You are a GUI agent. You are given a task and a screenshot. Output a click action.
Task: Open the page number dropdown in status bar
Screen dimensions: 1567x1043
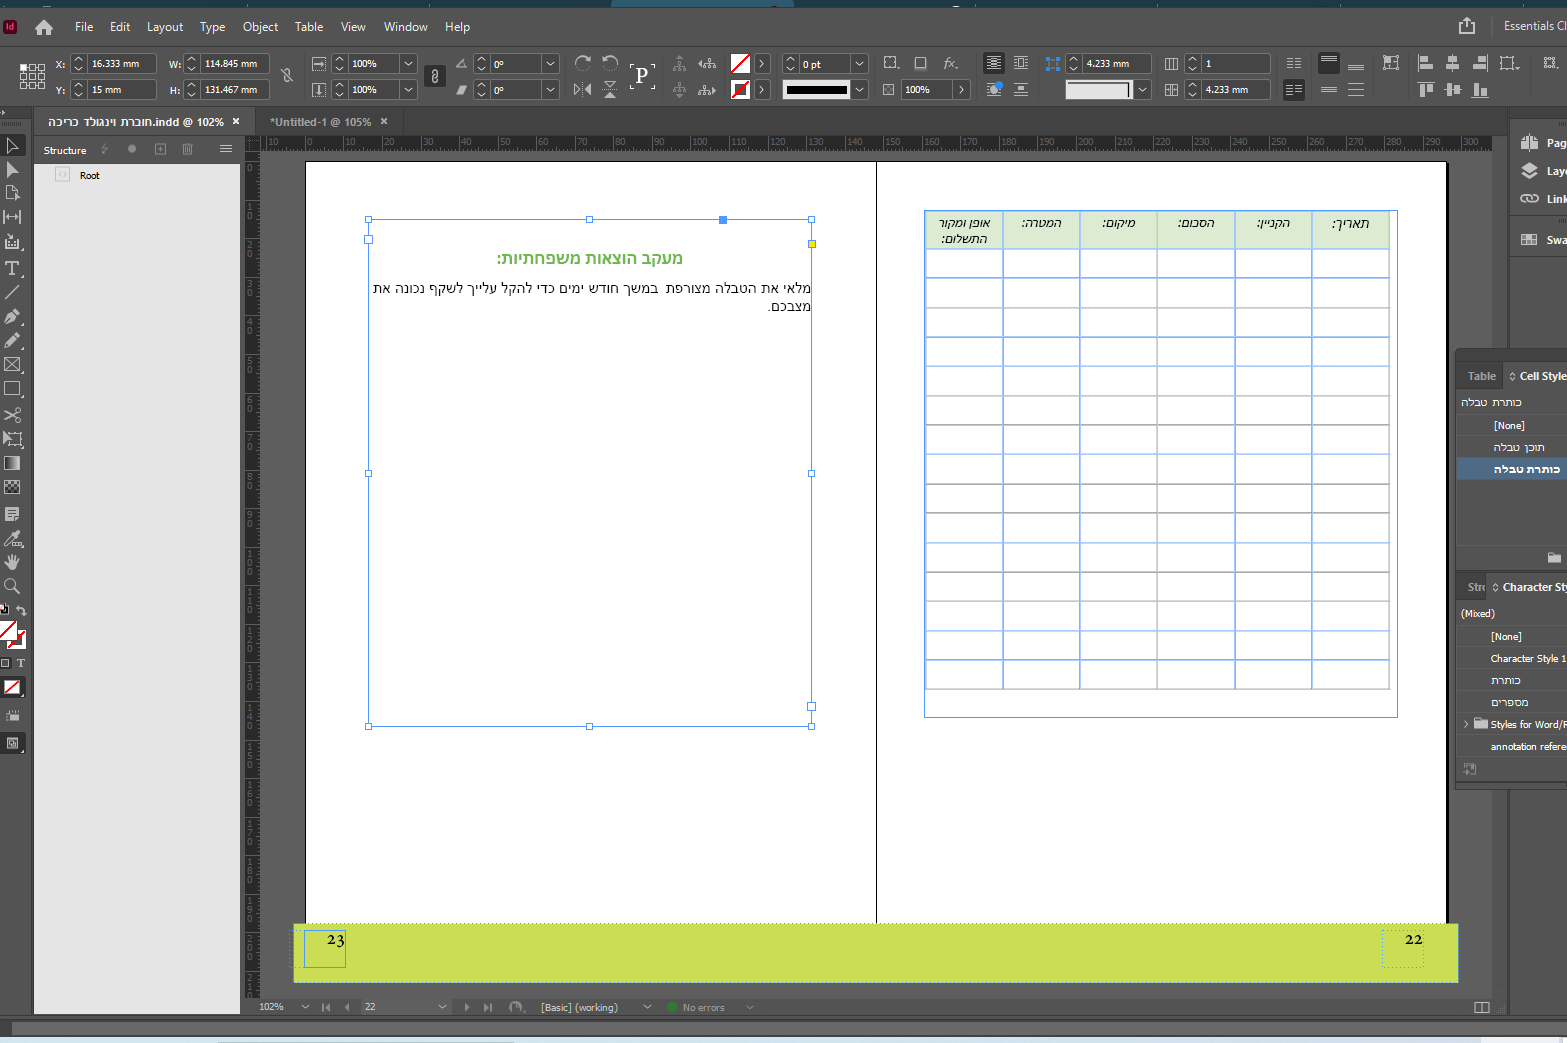[x=441, y=1007]
